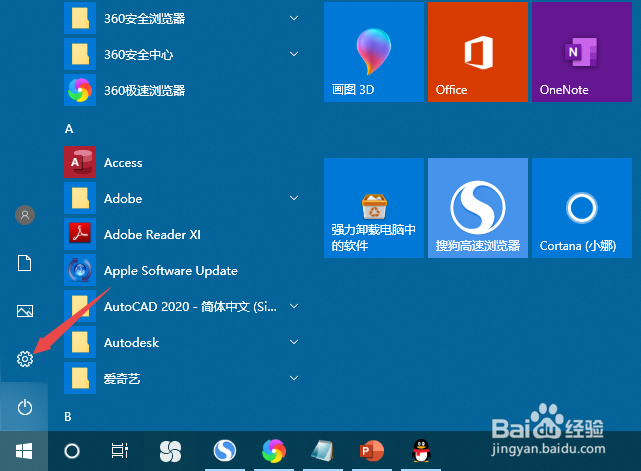
Task: Expand the 360安全中心 folder chevron
Action: click(294, 54)
